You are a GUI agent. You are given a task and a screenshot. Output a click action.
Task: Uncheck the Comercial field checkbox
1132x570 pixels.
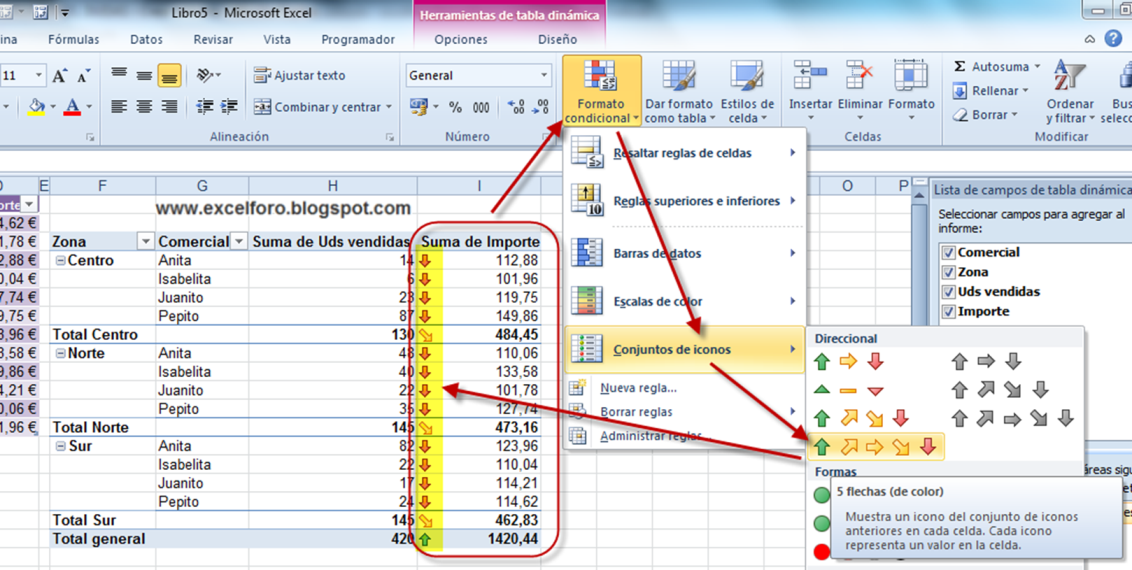click(x=948, y=253)
